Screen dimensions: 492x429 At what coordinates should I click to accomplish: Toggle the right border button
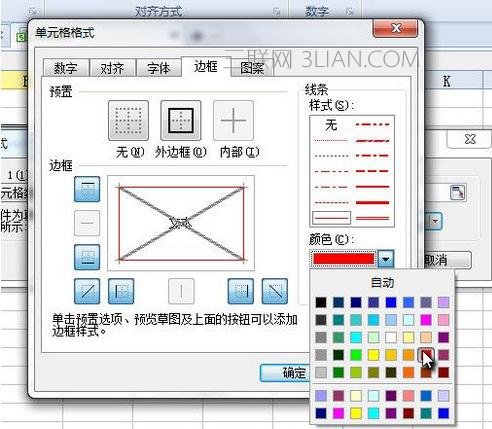pyautogui.click(x=241, y=291)
